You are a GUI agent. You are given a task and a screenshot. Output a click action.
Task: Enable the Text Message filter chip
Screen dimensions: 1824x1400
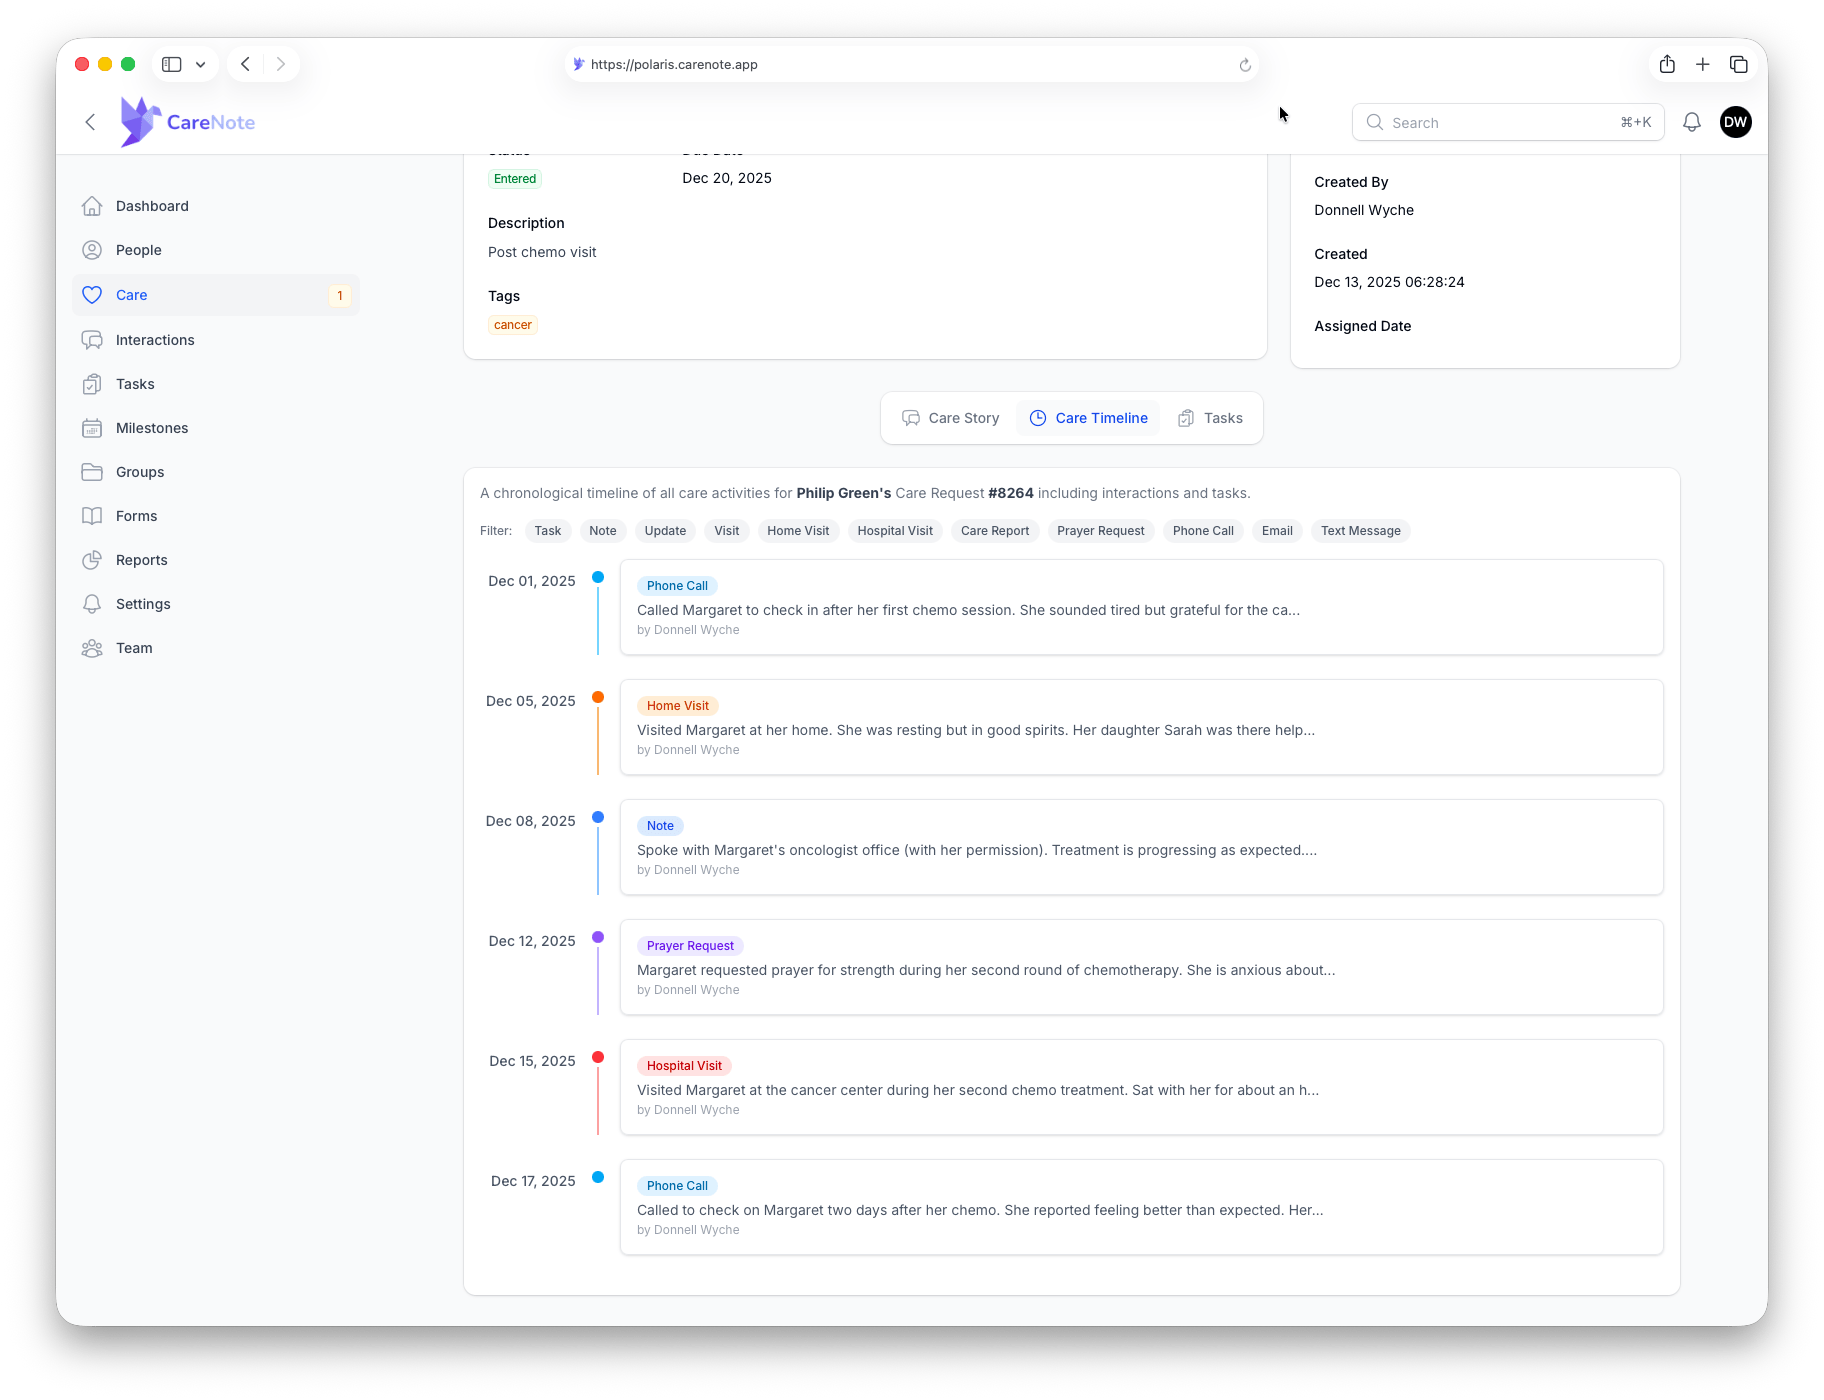[1360, 531]
